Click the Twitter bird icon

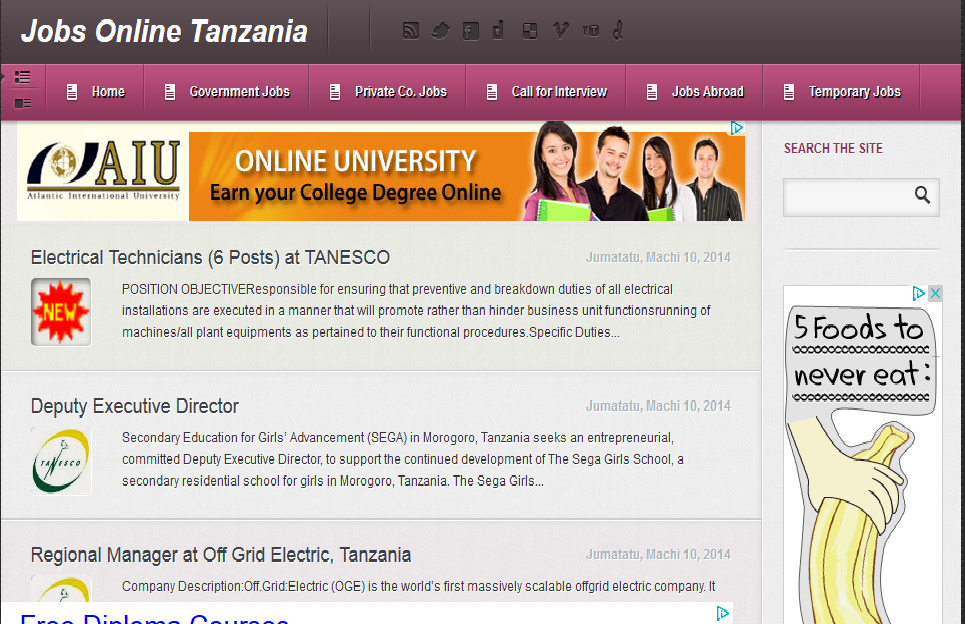pos(440,30)
